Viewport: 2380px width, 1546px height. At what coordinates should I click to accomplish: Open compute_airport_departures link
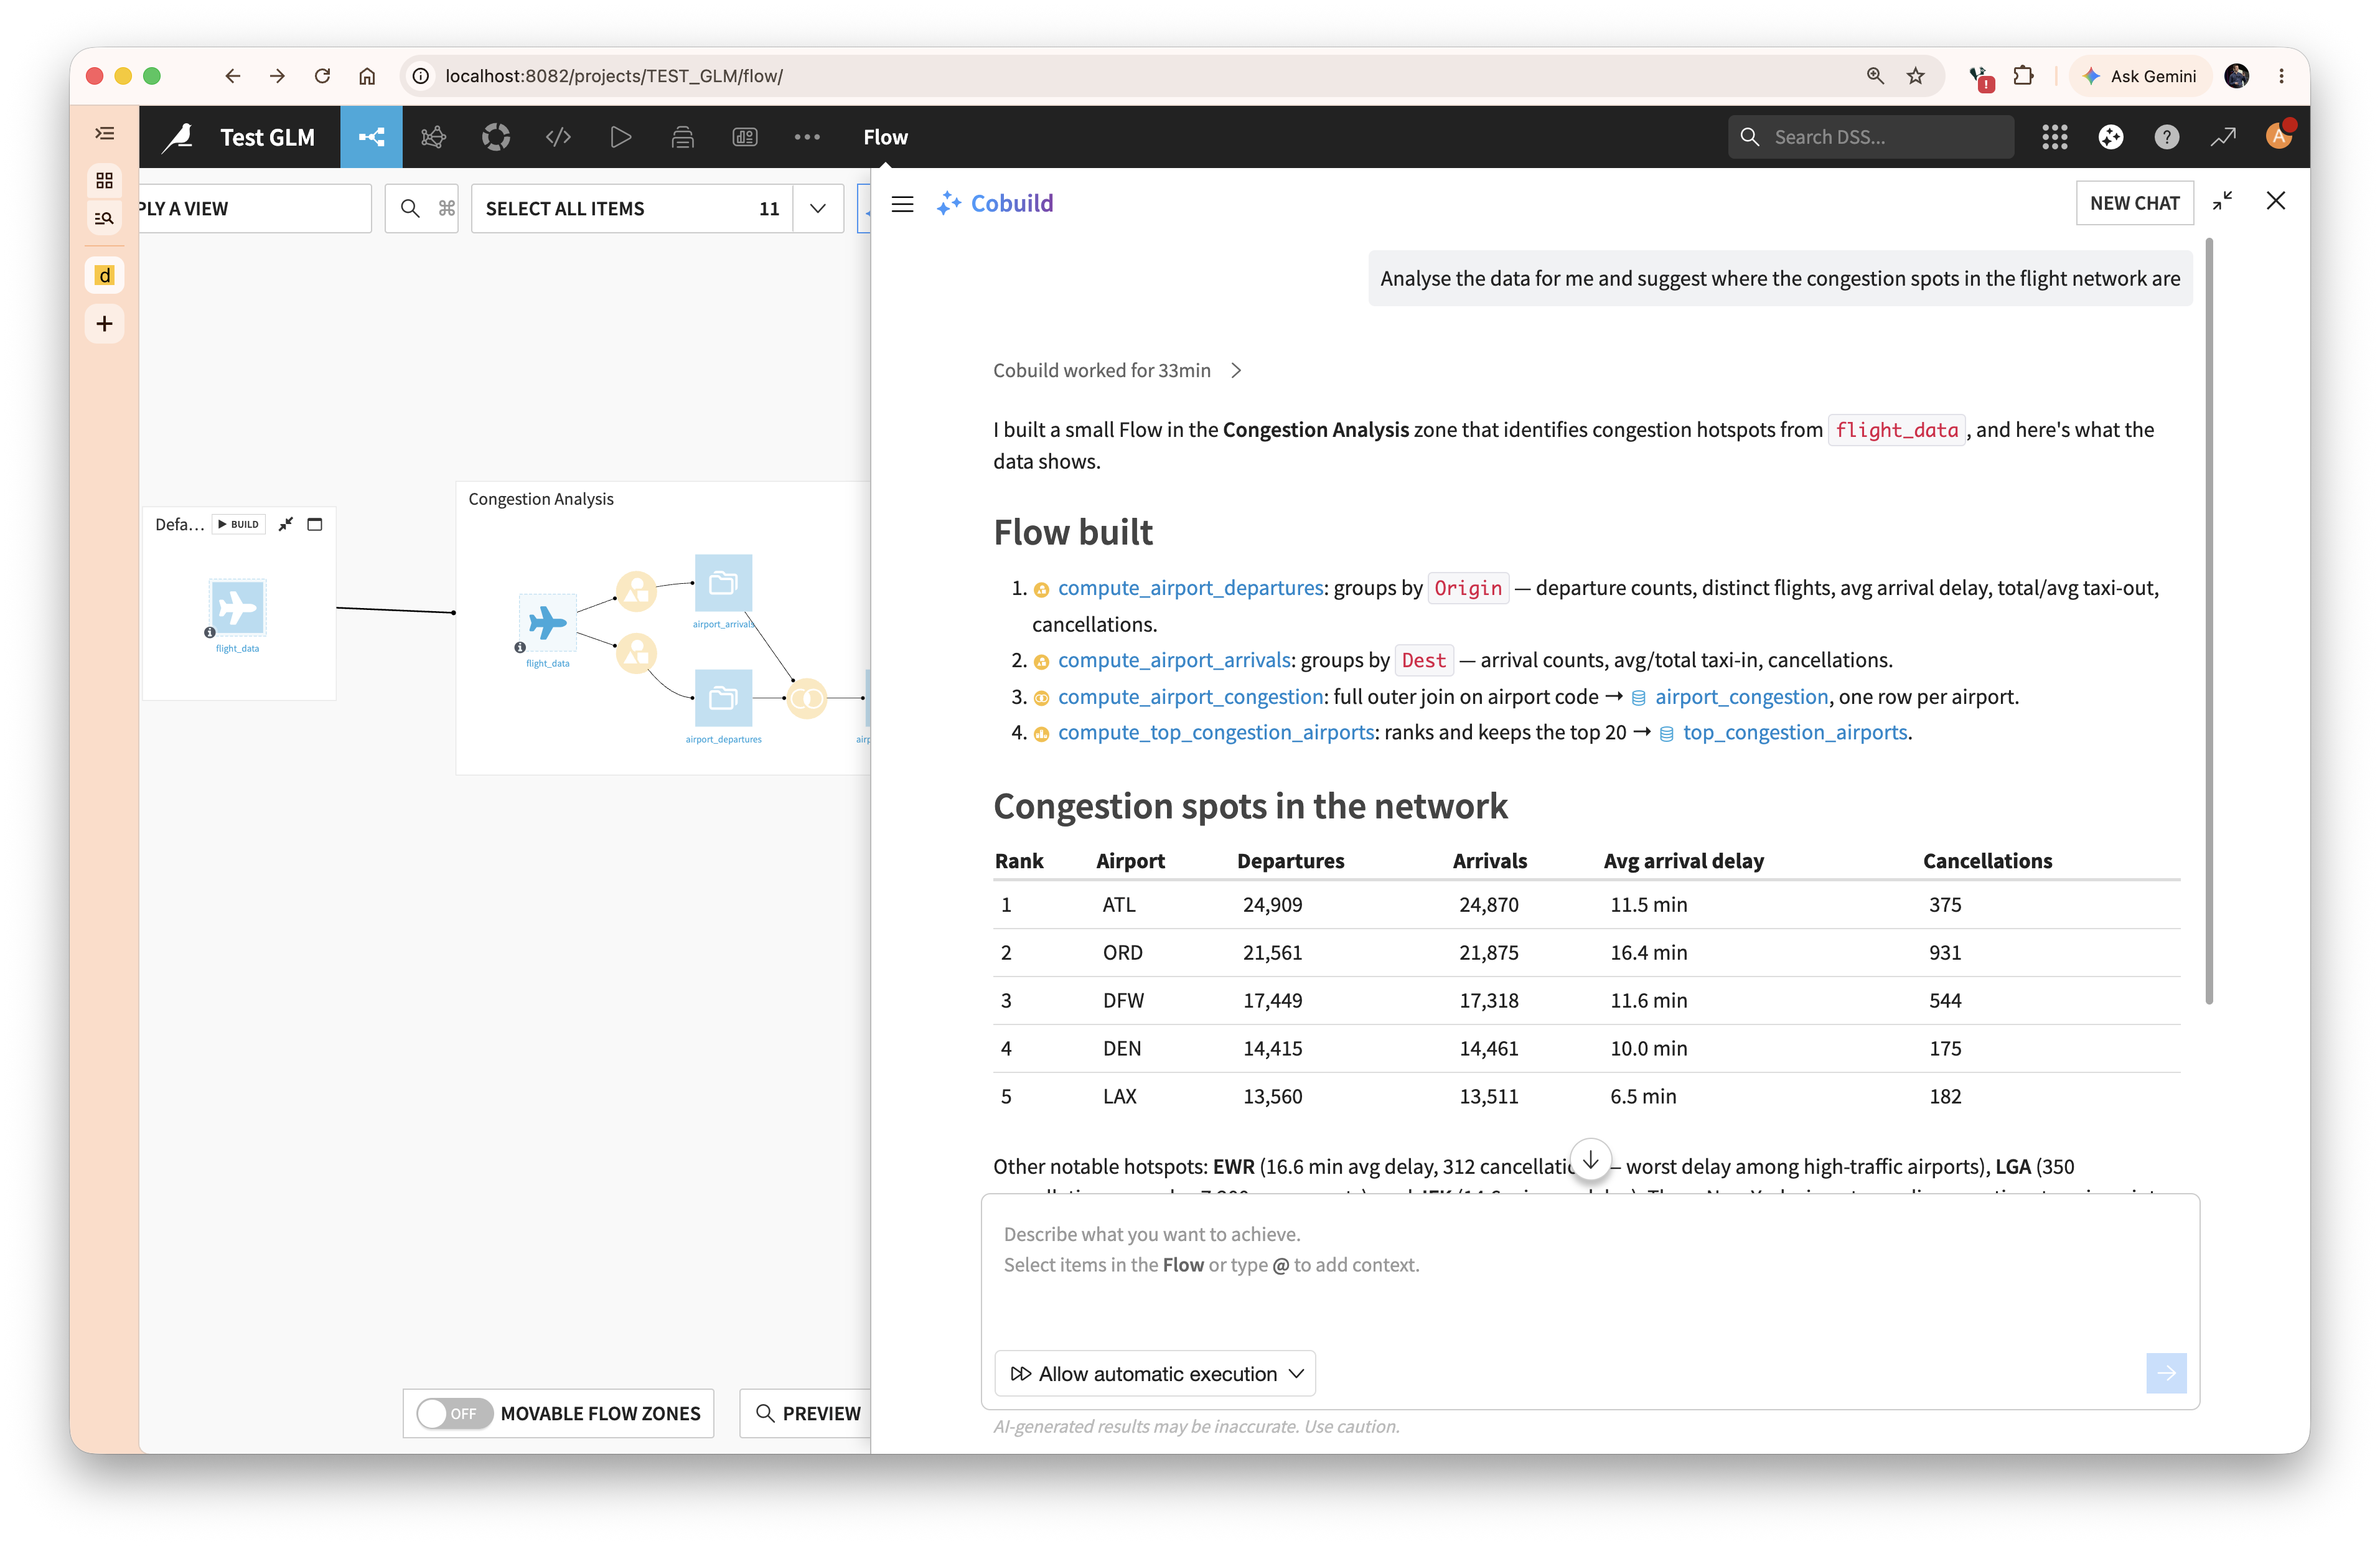1190,587
